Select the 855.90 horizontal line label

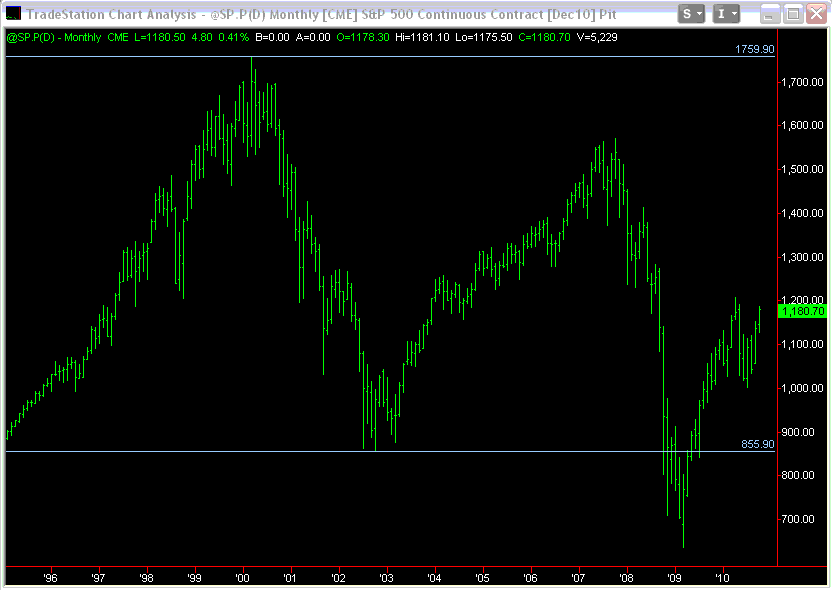pyautogui.click(x=758, y=444)
